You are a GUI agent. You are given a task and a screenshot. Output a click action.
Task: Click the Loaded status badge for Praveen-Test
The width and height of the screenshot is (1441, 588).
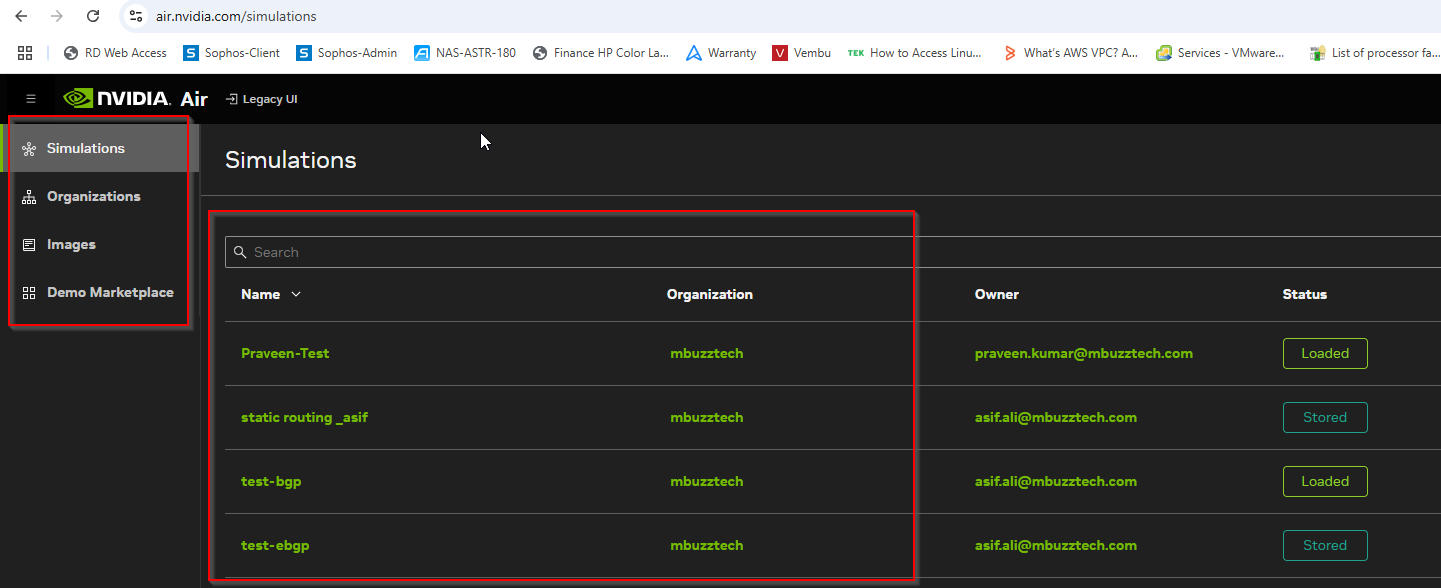(x=1325, y=353)
